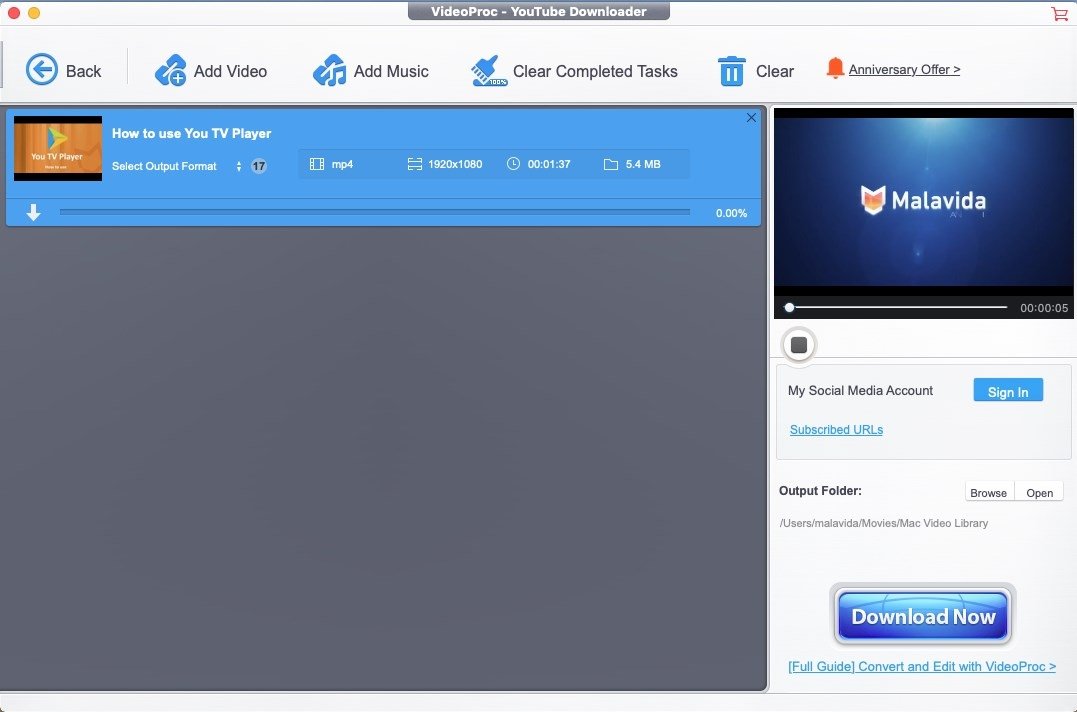Click the Add Video label
Viewport: 1077px width, 712px height.
click(x=230, y=71)
